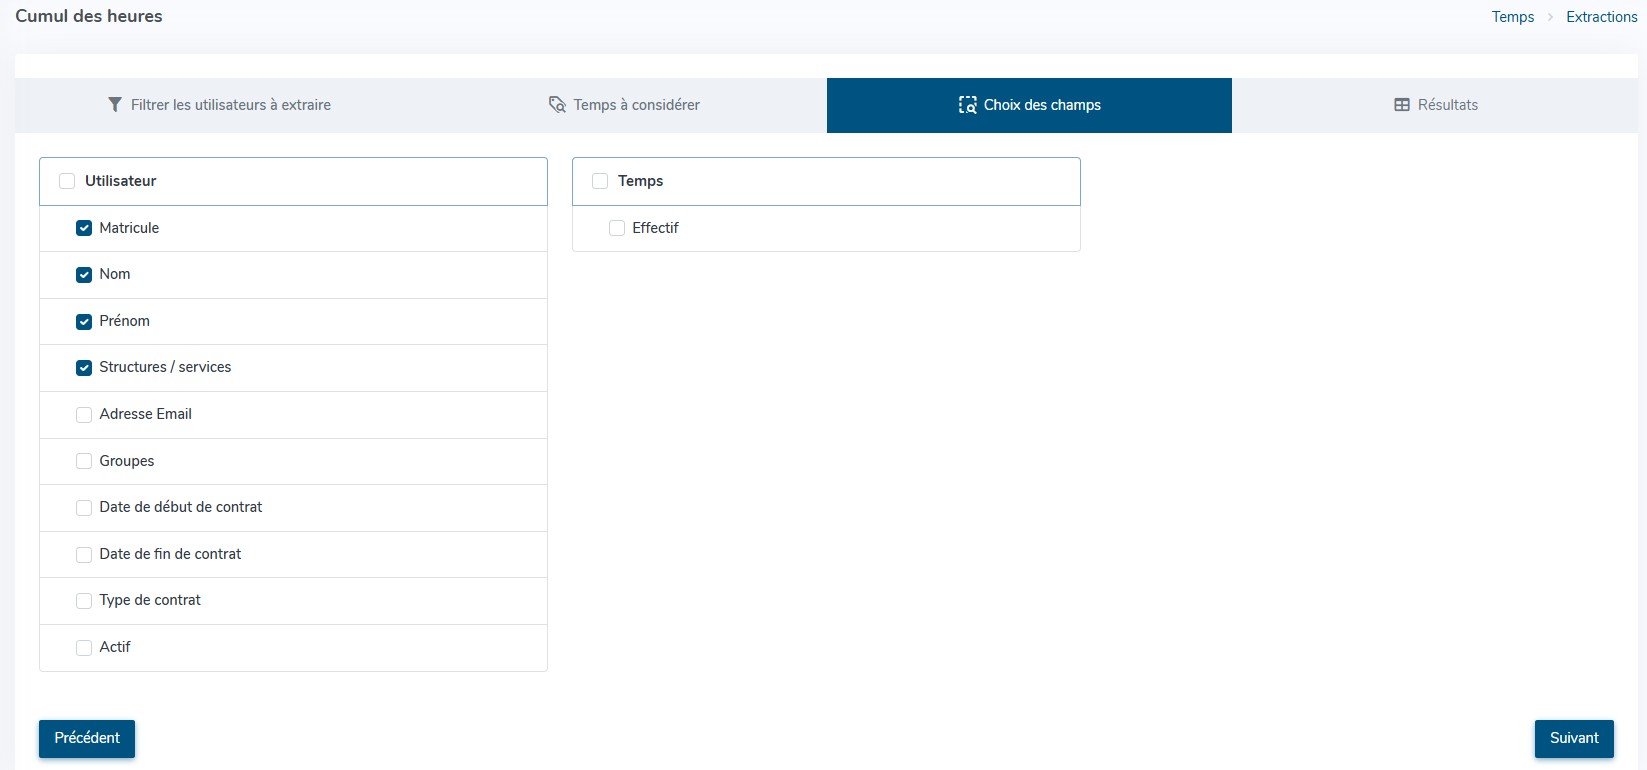
Task: Check the Effectif field under Temps
Action: (x=617, y=228)
